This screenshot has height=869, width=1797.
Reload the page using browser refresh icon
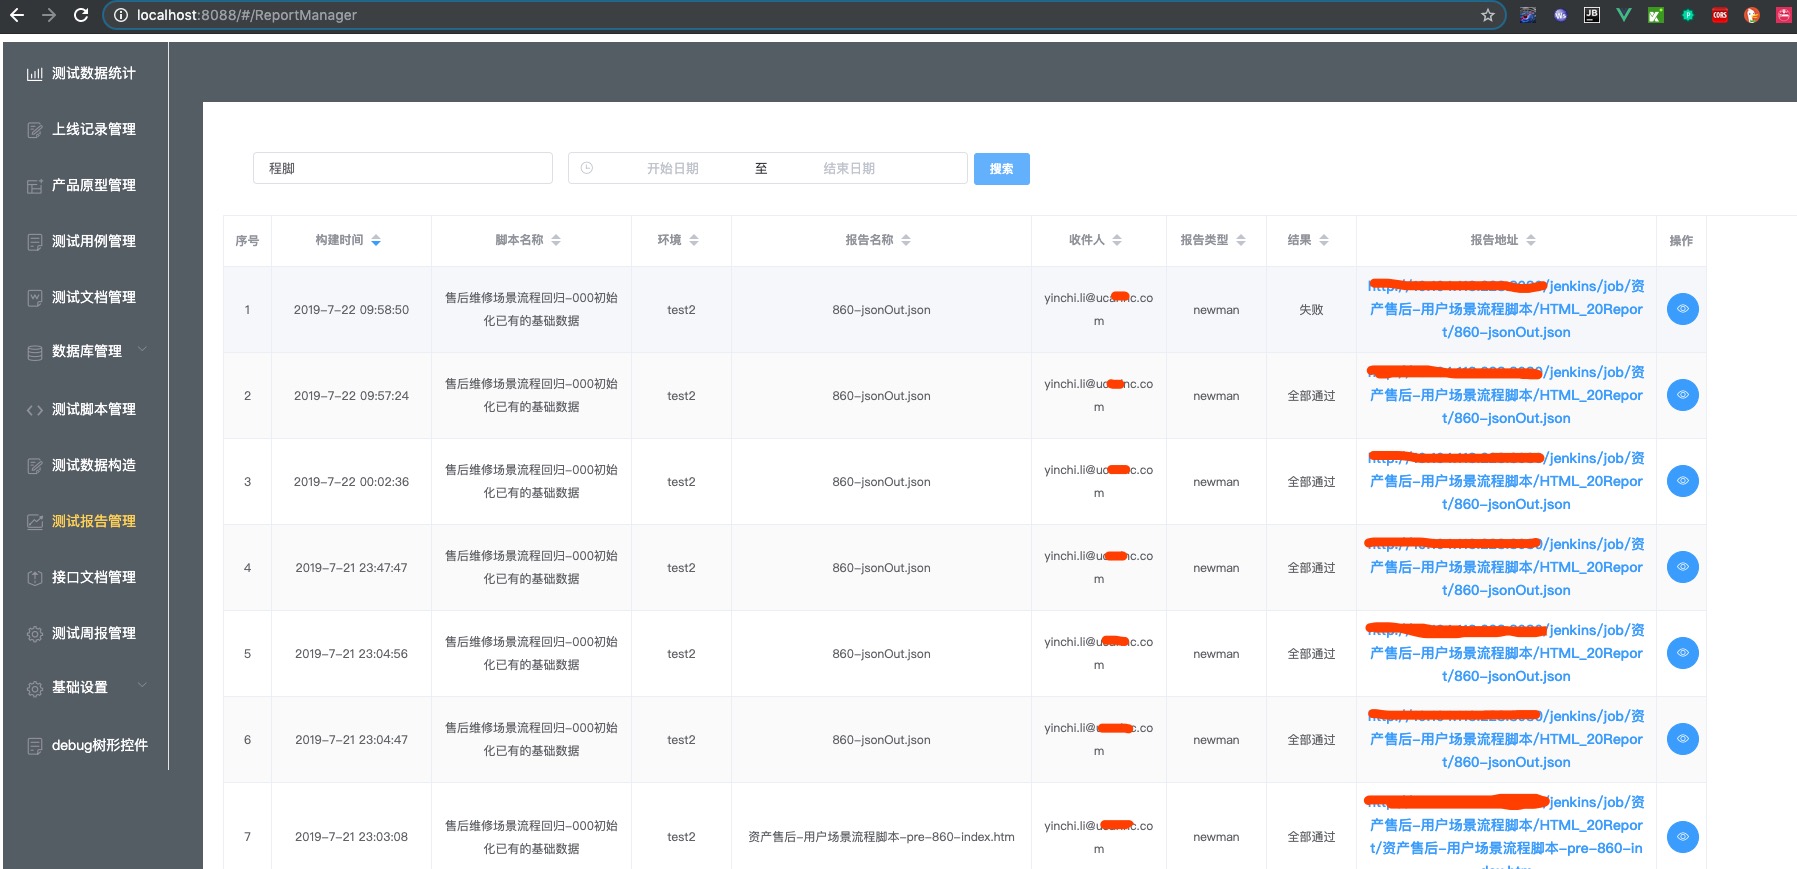[81, 15]
